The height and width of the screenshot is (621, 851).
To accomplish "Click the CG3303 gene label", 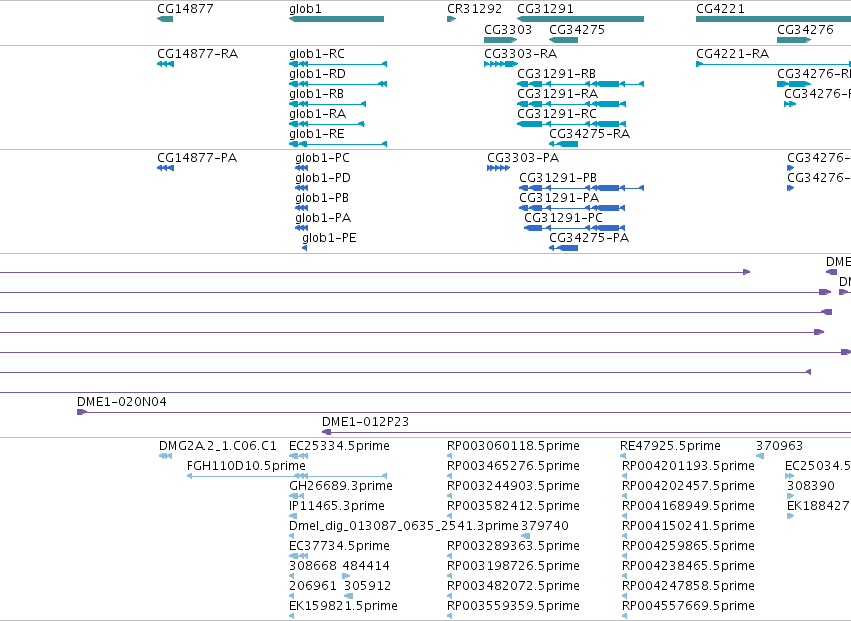I will pos(508,29).
